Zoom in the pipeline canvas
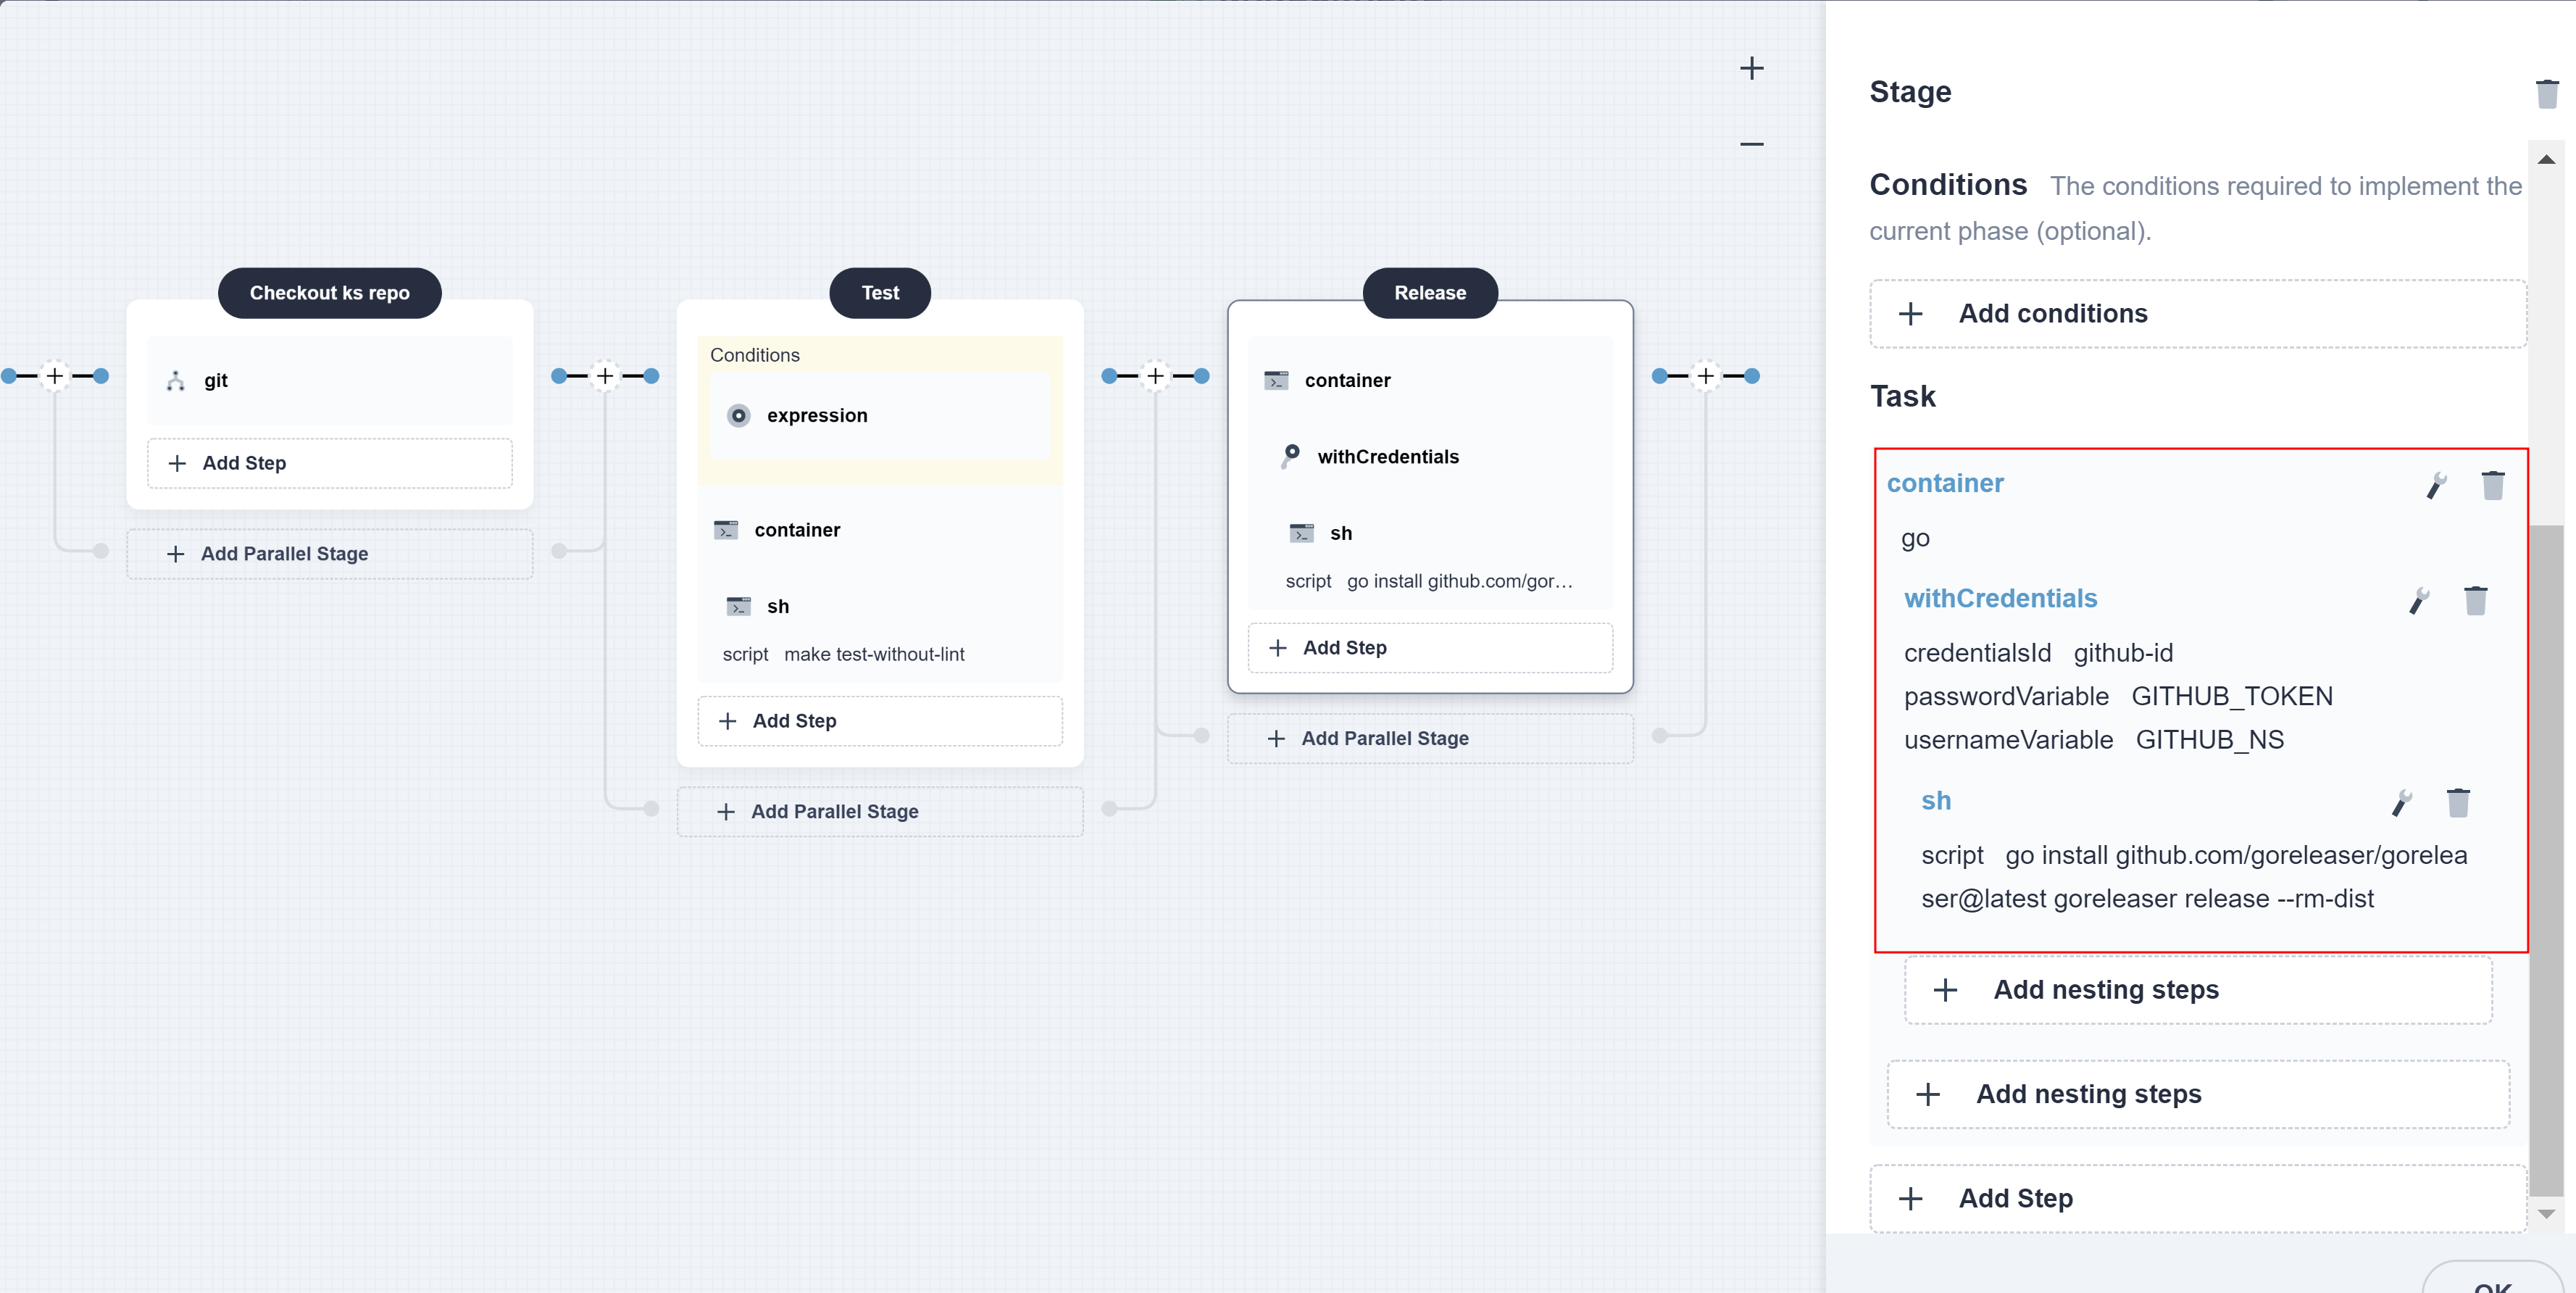This screenshot has width=2576, height=1293. click(x=1751, y=68)
